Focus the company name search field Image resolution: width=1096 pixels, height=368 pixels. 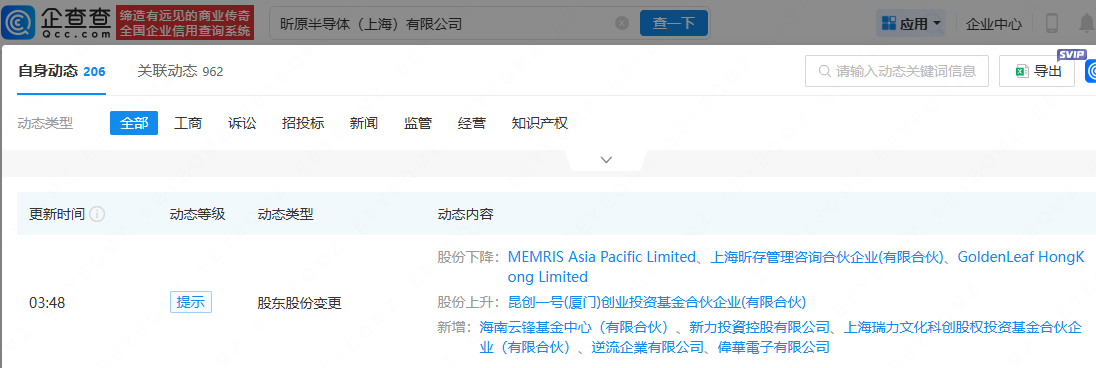pyautogui.click(x=455, y=23)
